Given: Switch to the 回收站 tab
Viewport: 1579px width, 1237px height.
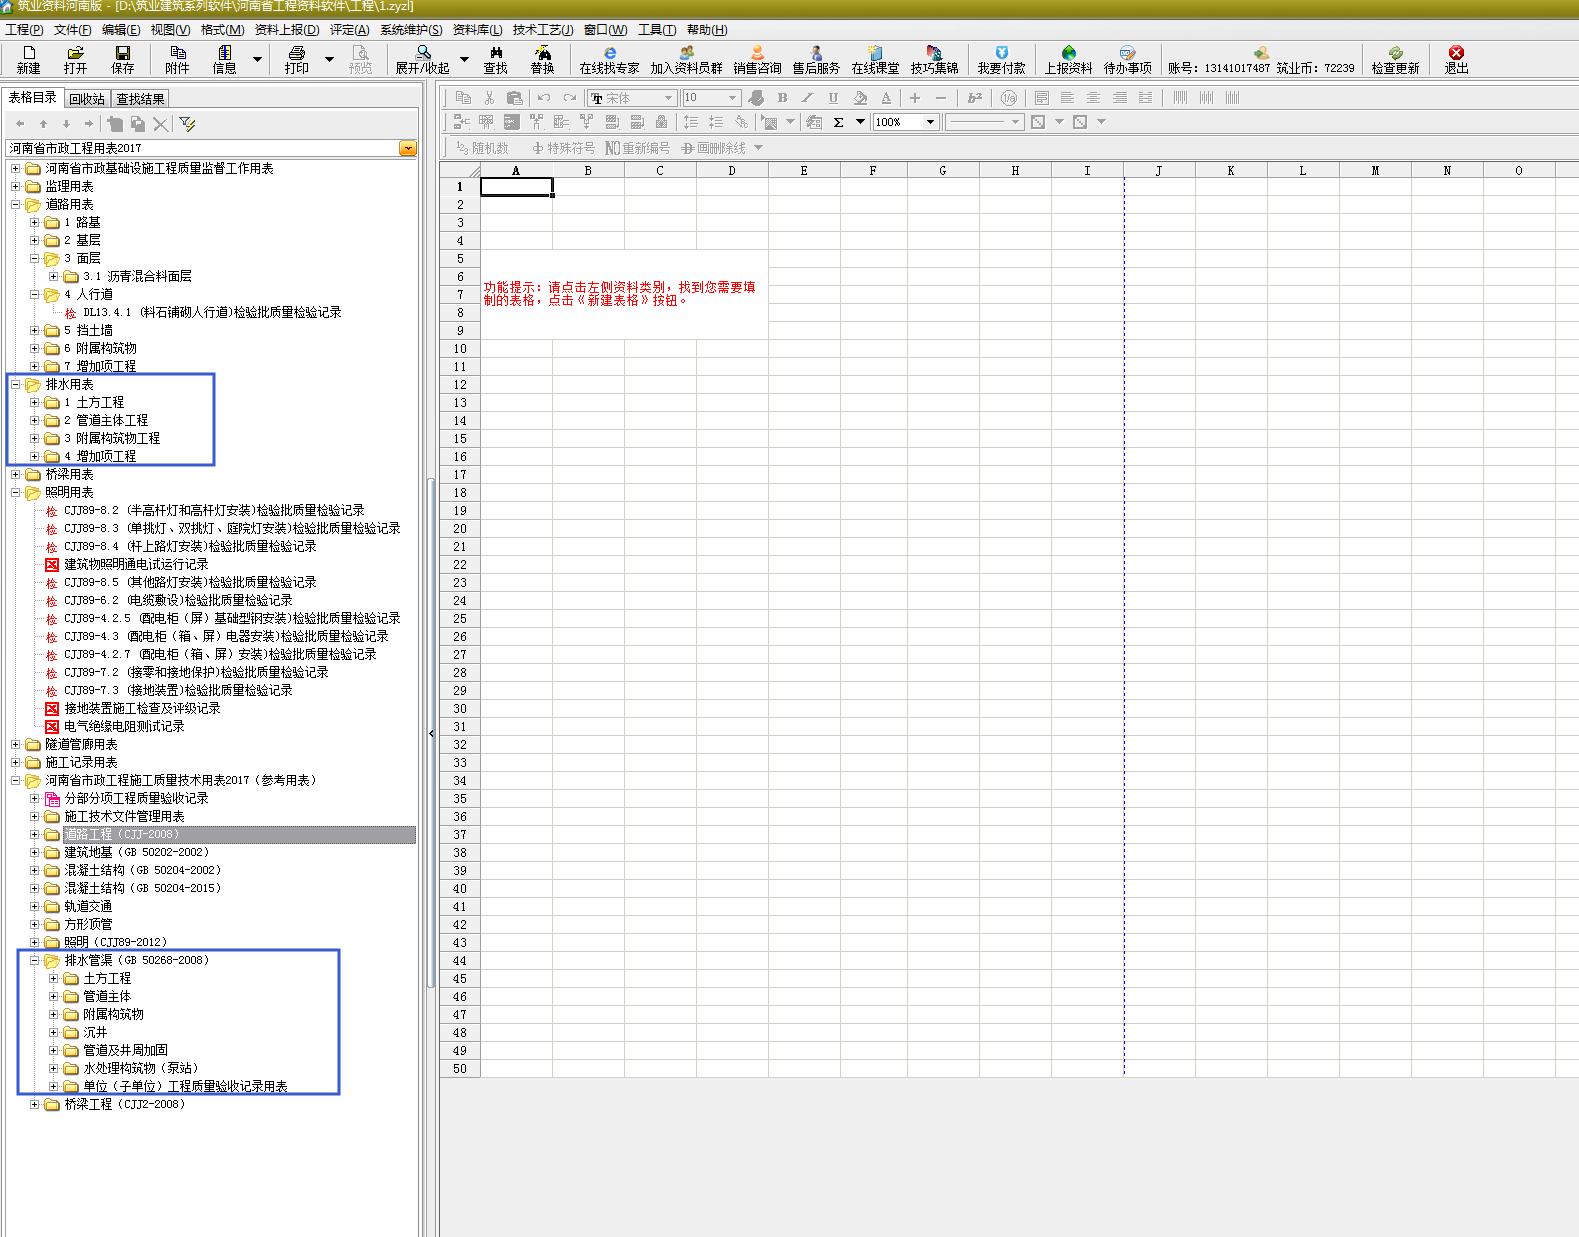Looking at the screenshot, I should point(87,99).
